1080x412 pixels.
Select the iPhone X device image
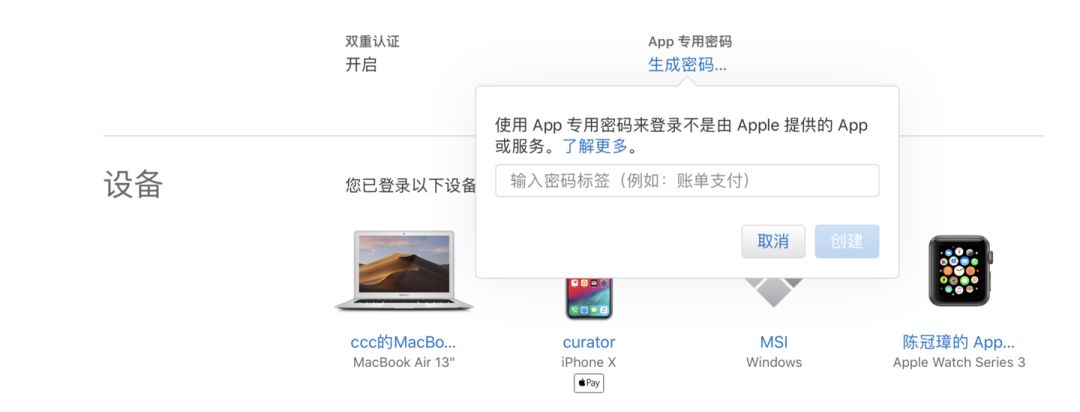click(x=588, y=298)
